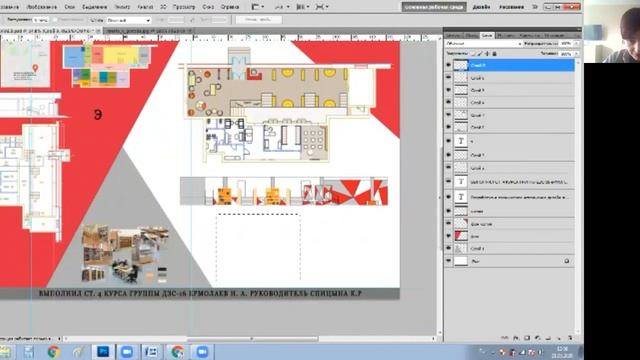This screenshot has height=360, width=640.
Task: Open the Окно menu
Action: point(208,7)
